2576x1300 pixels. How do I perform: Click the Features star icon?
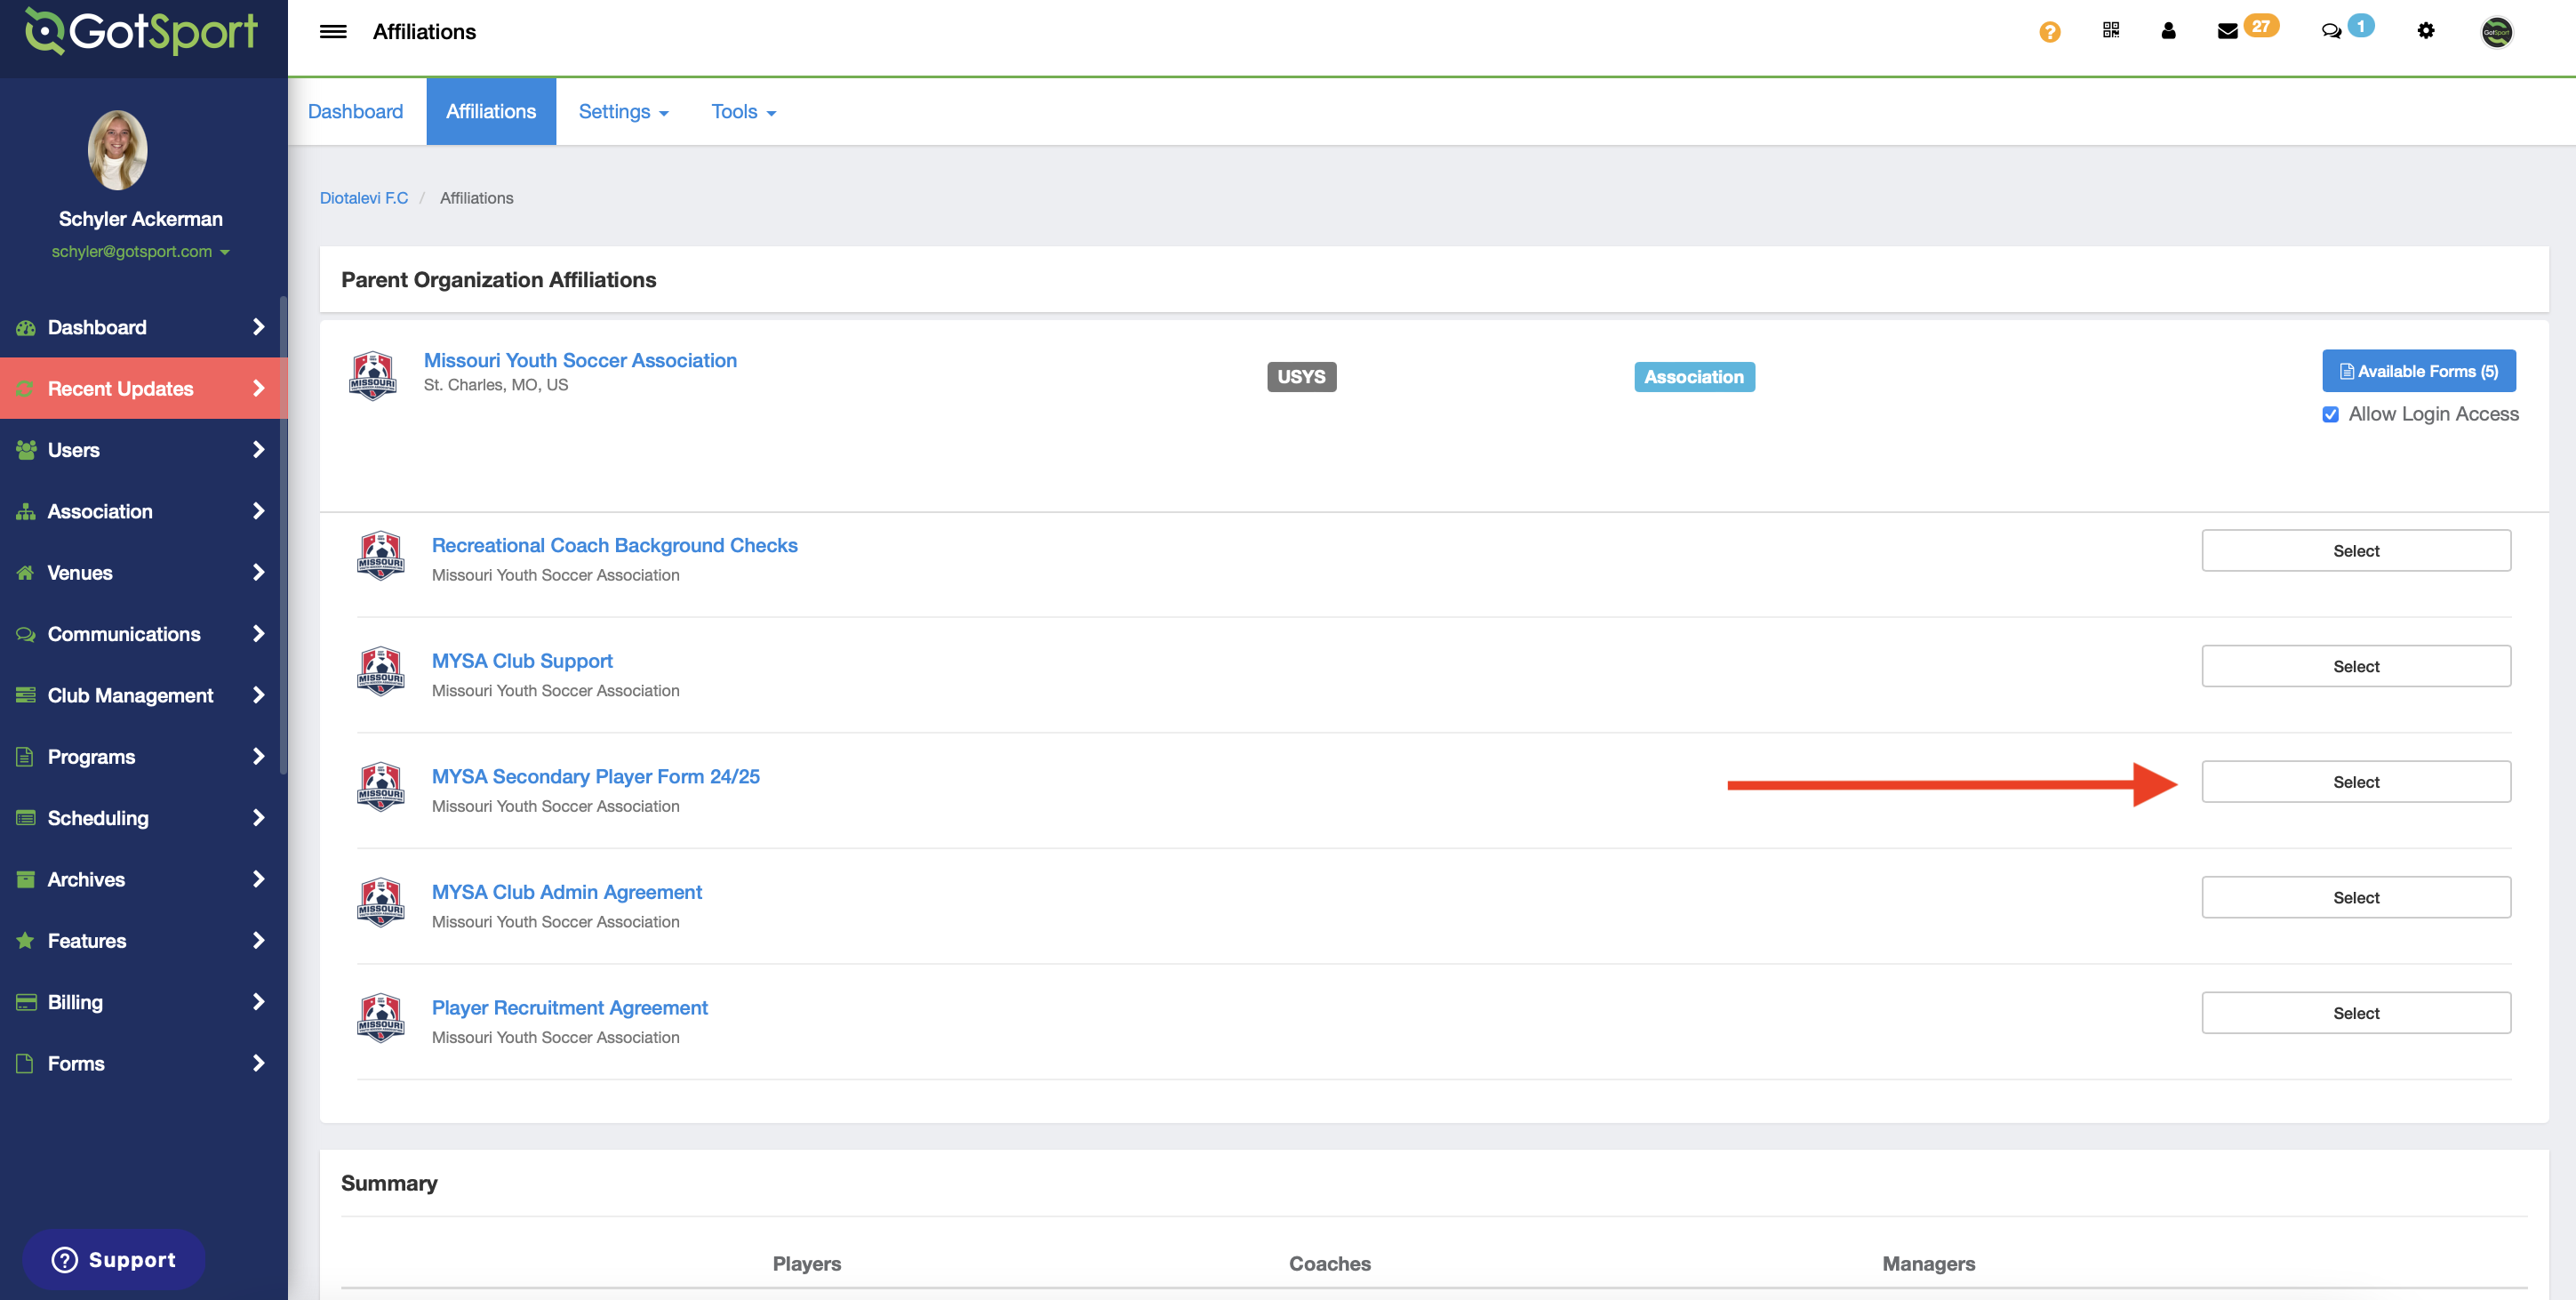pyautogui.click(x=26, y=941)
